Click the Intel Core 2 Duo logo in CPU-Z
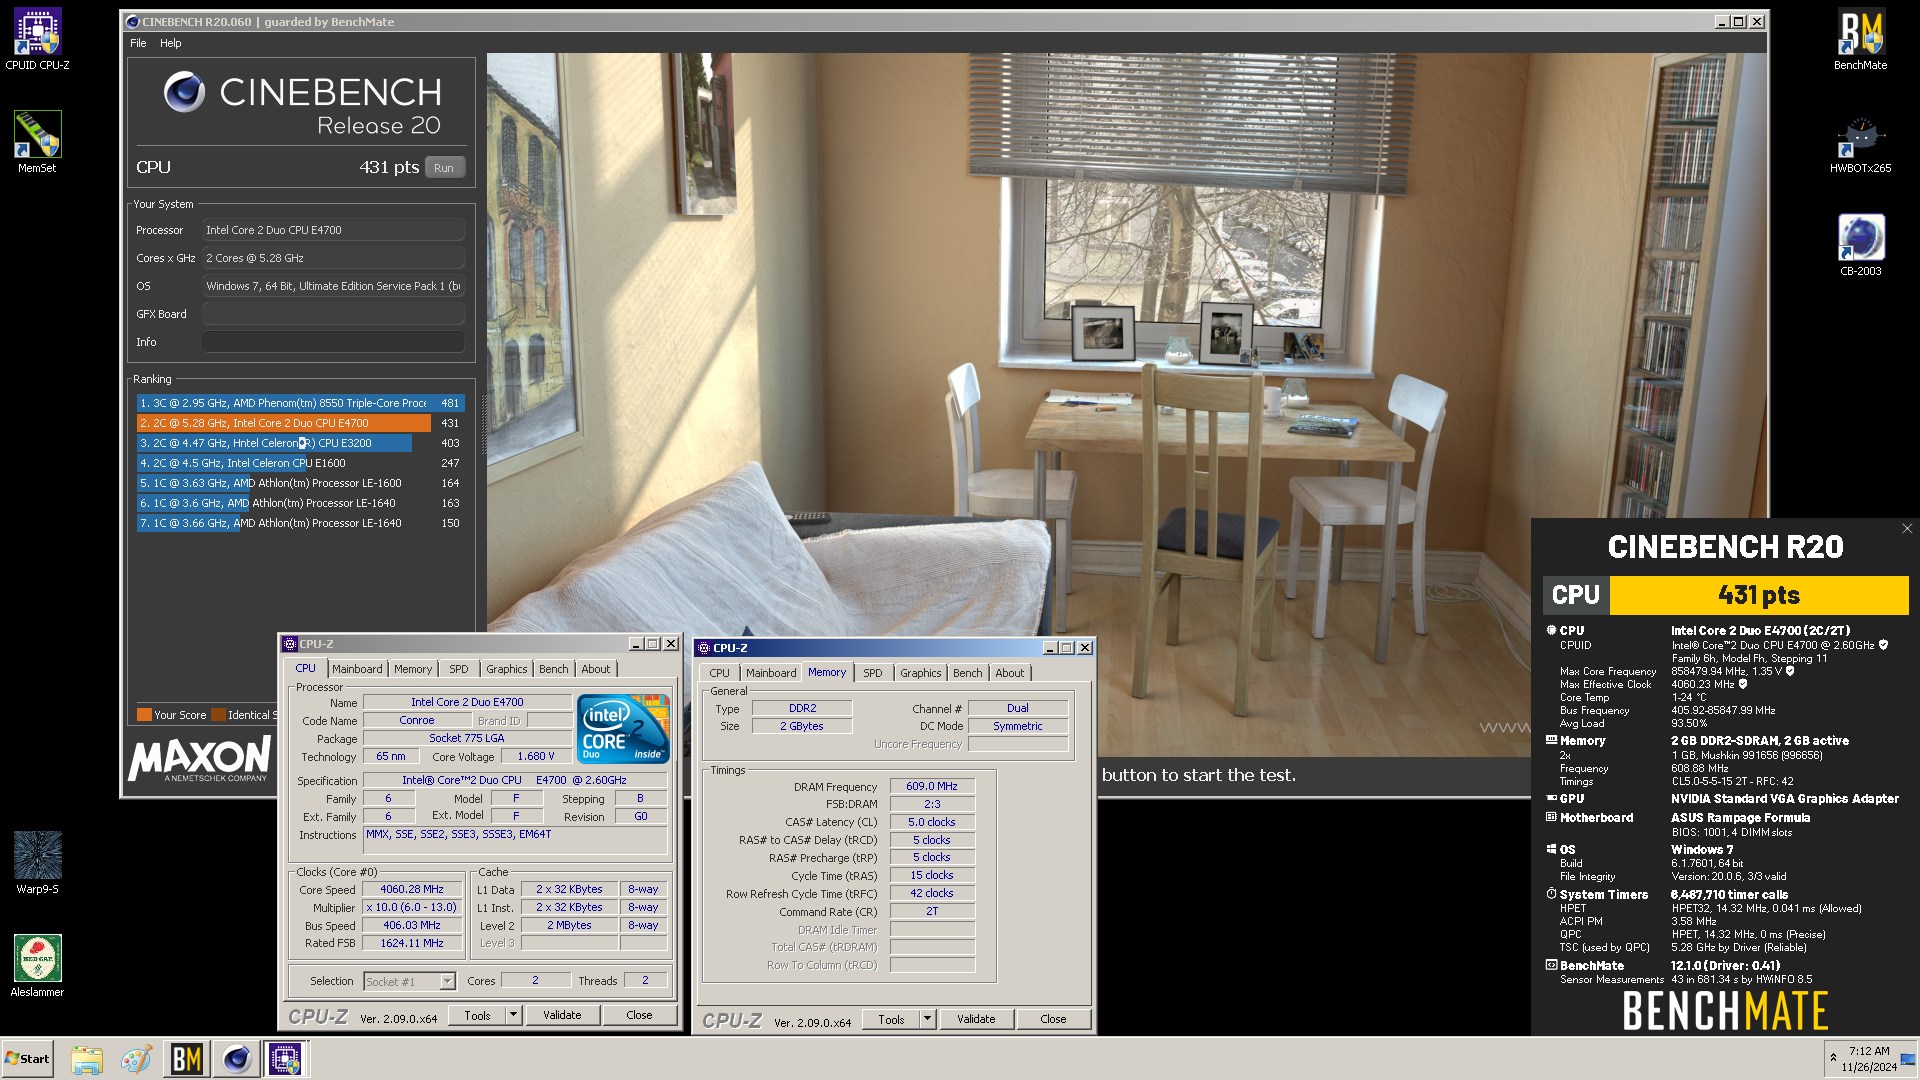This screenshot has height=1080, width=1920. click(x=624, y=730)
